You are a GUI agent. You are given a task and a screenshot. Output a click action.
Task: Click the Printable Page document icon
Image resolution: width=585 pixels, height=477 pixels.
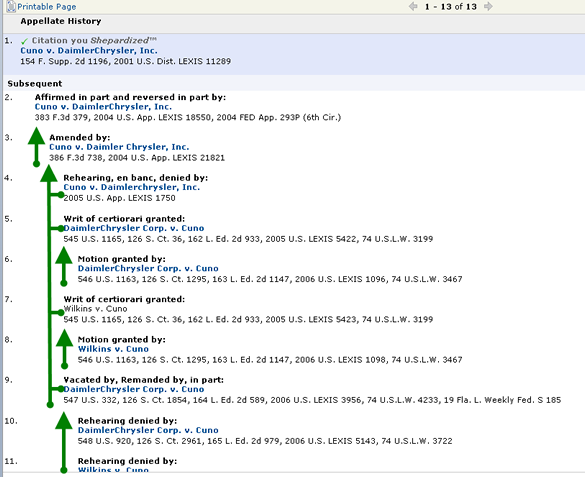click(11, 6)
